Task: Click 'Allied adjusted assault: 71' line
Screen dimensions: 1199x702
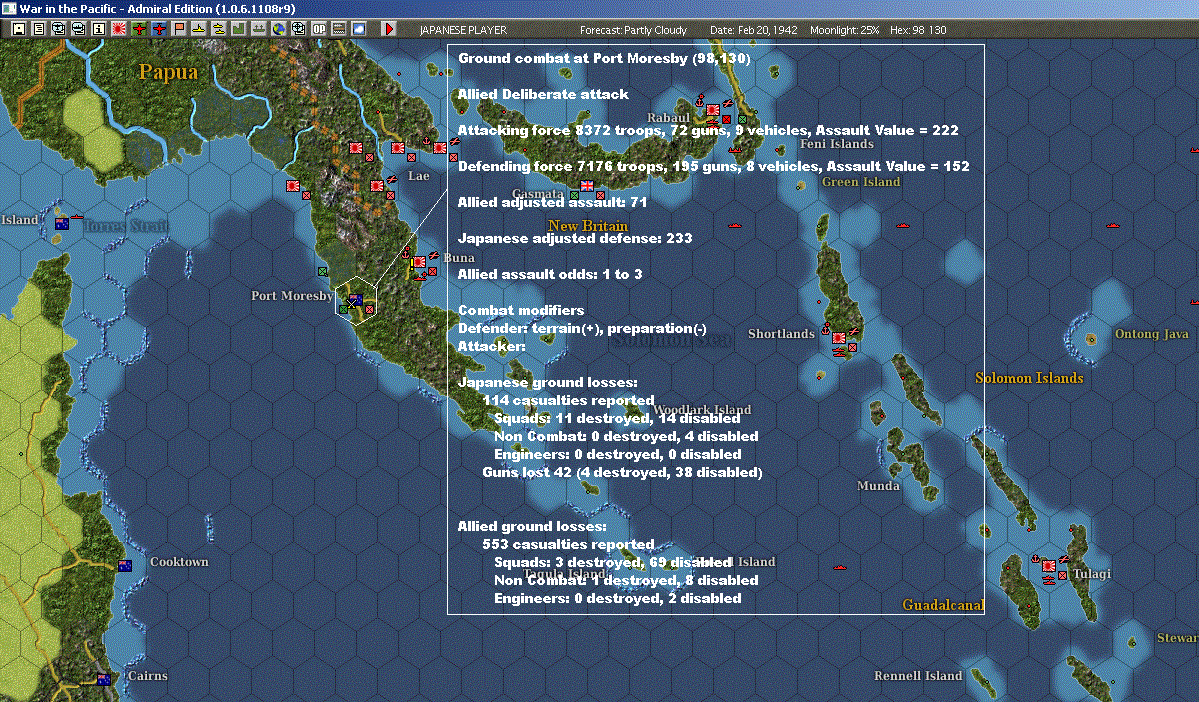Action: (552, 202)
